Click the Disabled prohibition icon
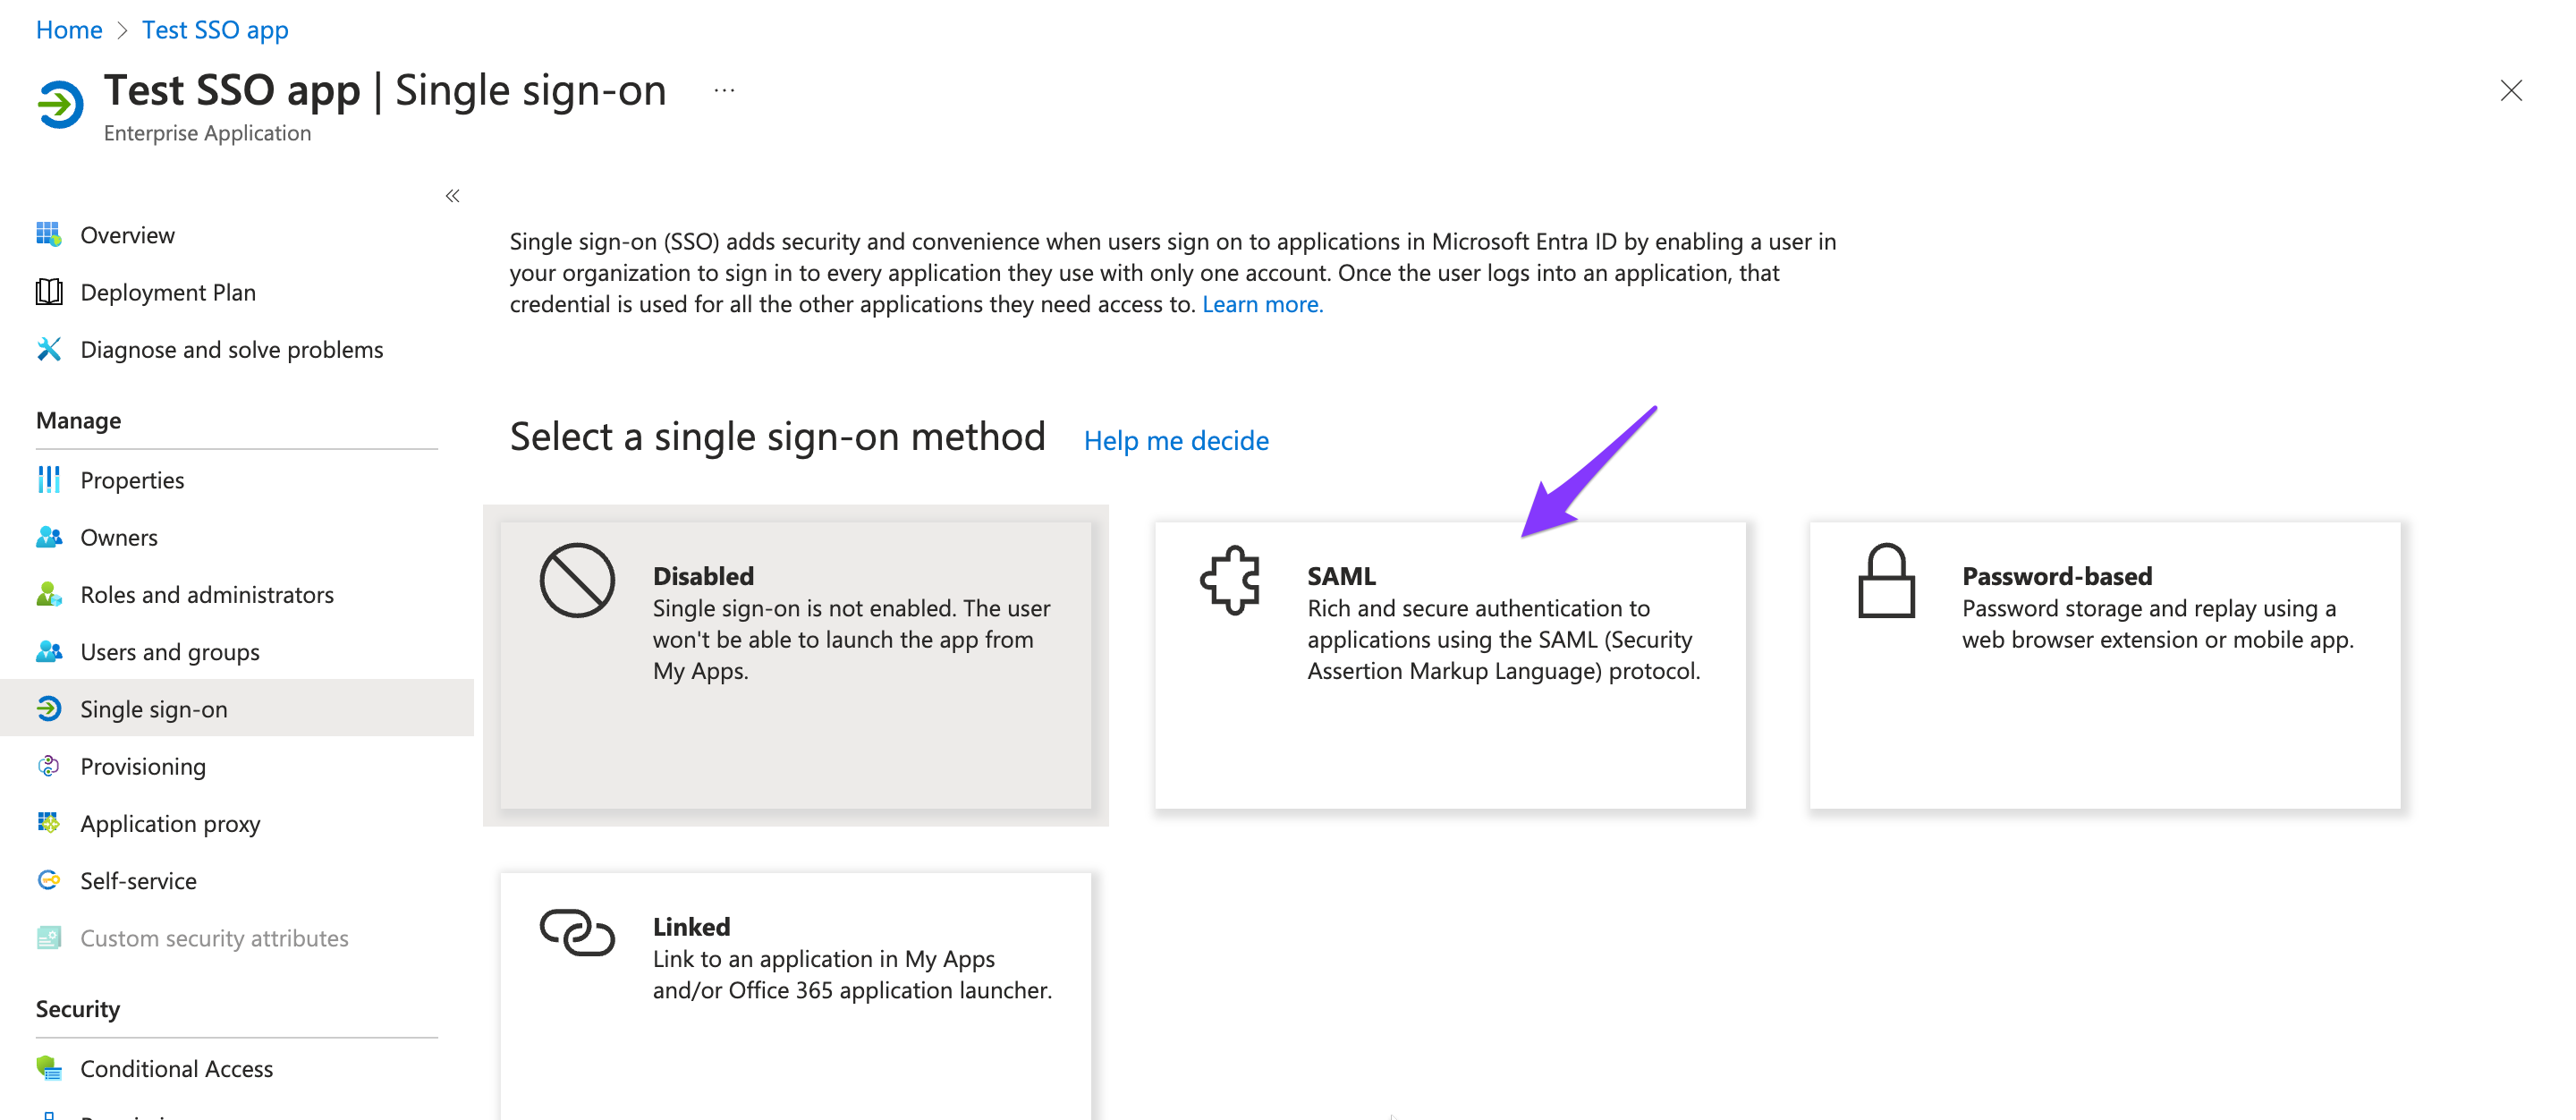Image resolution: width=2576 pixels, height=1120 pixels. (x=577, y=578)
